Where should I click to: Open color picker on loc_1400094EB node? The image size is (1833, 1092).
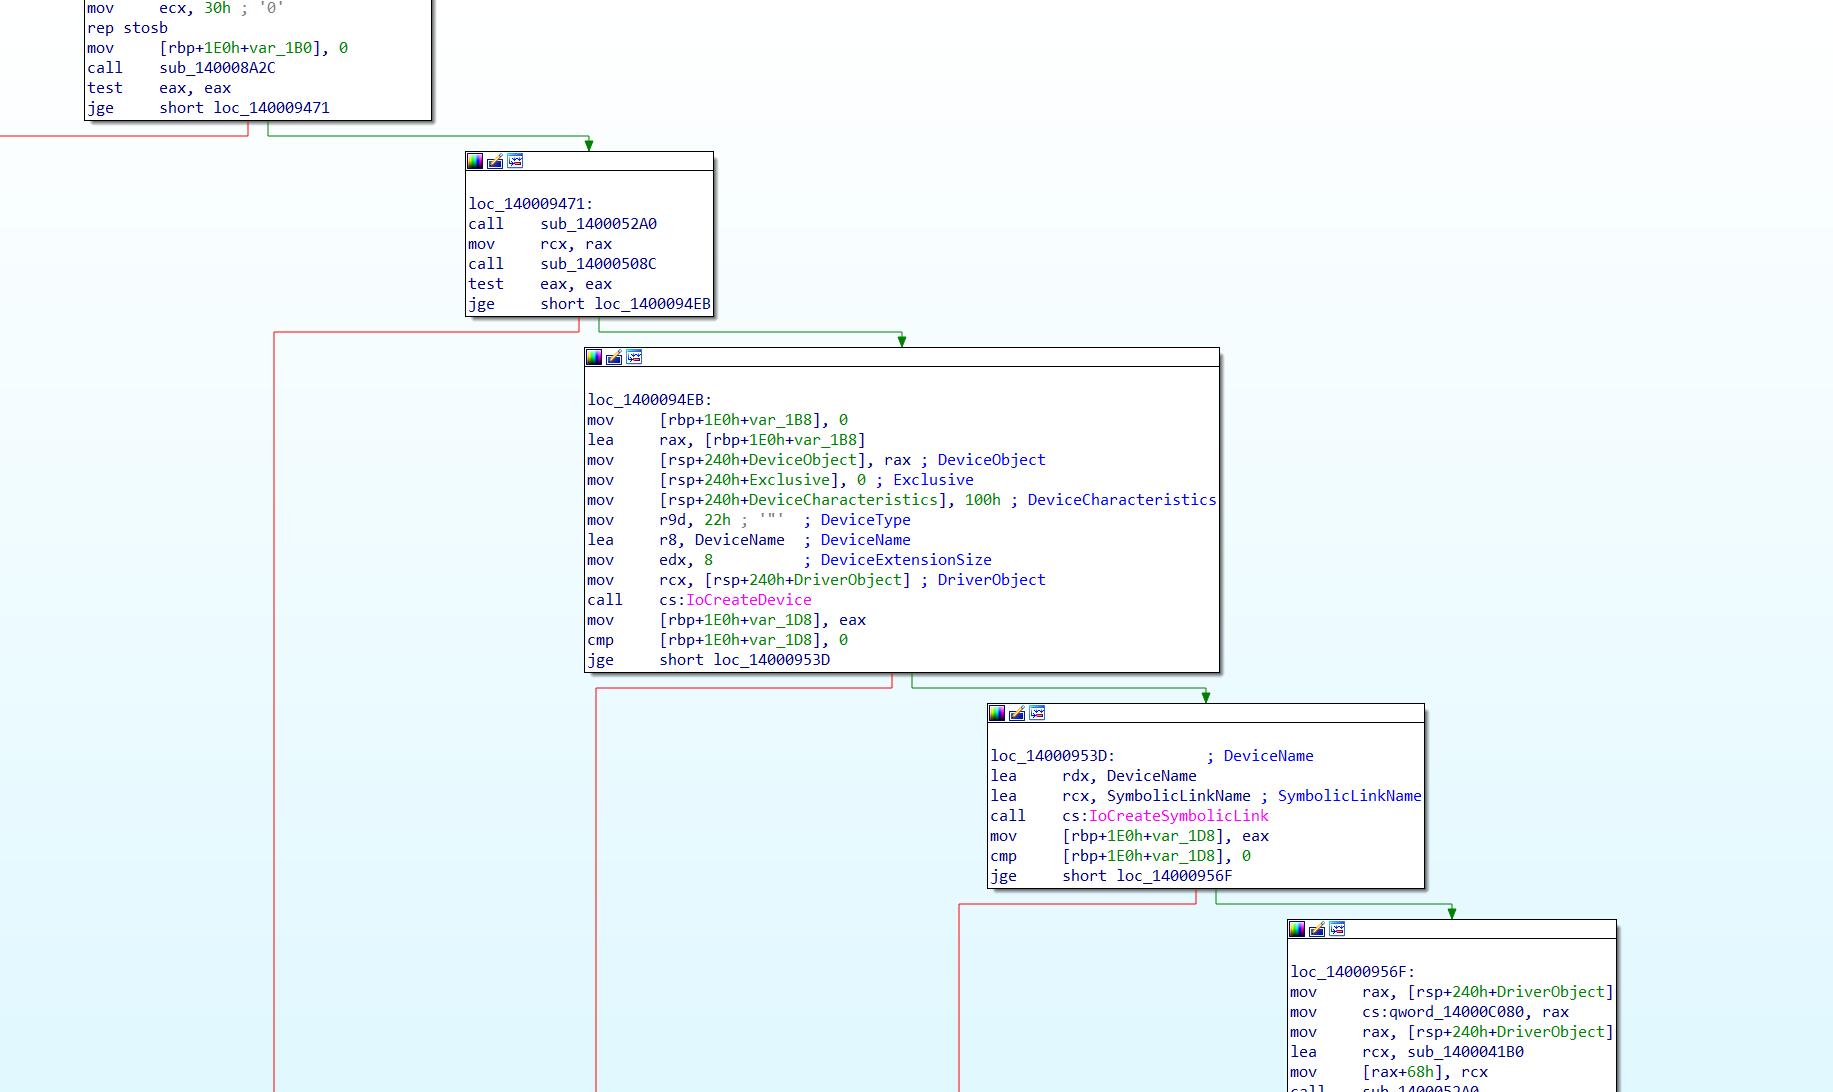coord(594,357)
